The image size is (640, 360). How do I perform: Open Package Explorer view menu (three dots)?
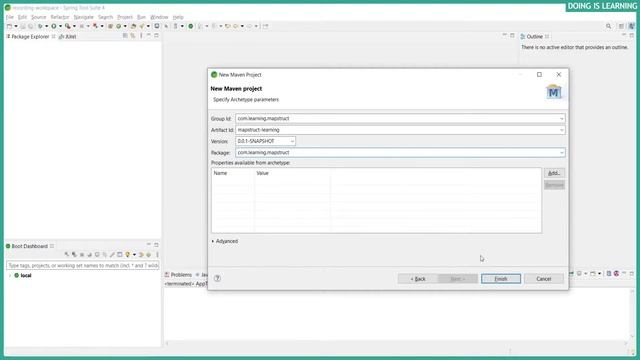(141, 36)
